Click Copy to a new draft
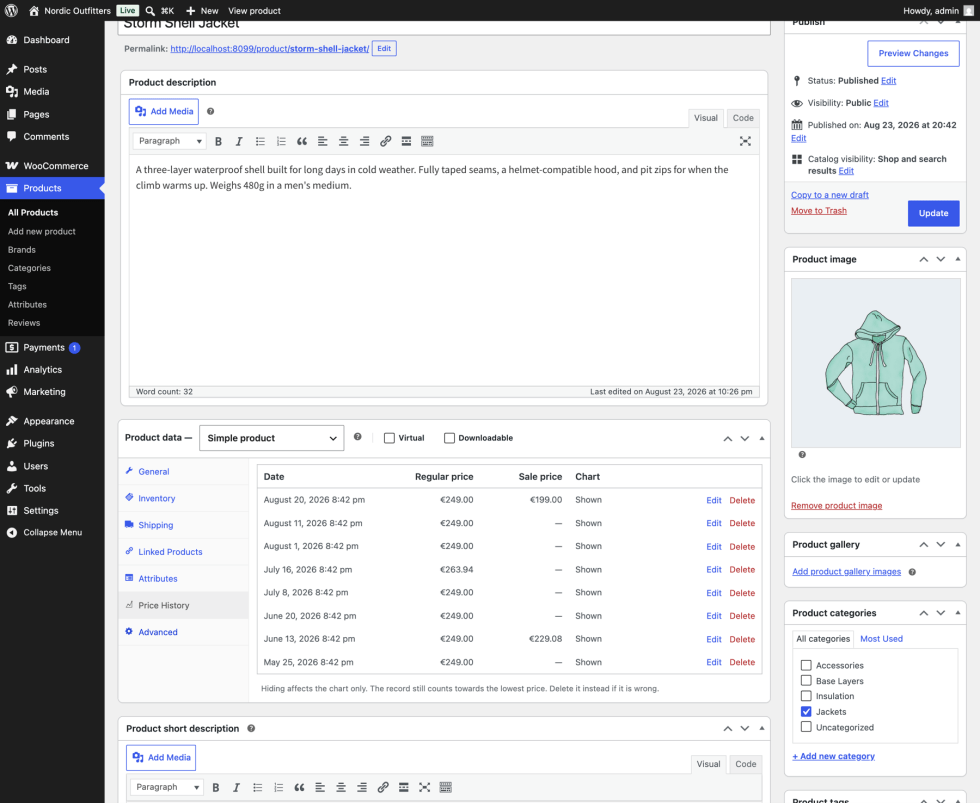980x803 pixels. click(829, 195)
